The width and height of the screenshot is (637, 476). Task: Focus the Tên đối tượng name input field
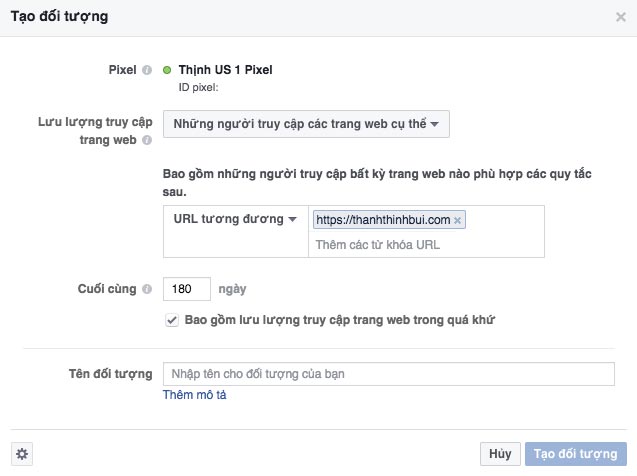coord(389,374)
